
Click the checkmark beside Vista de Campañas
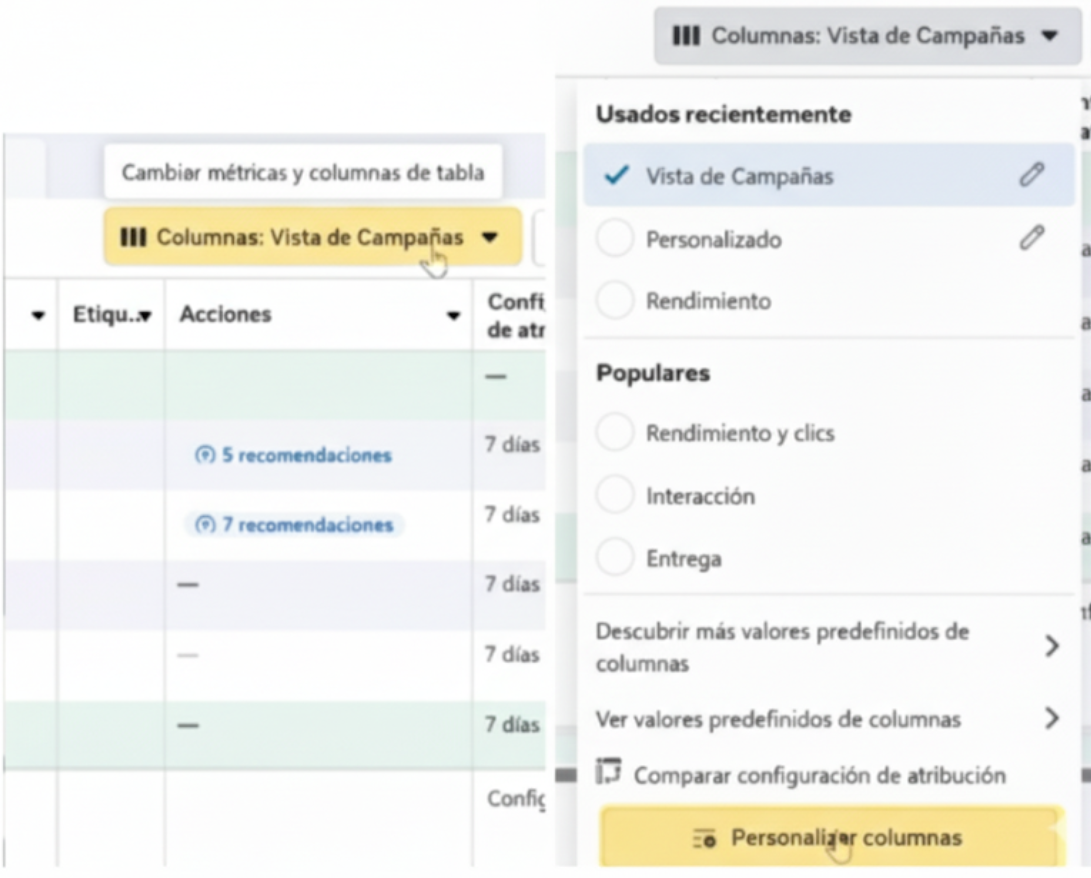[x=617, y=175]
